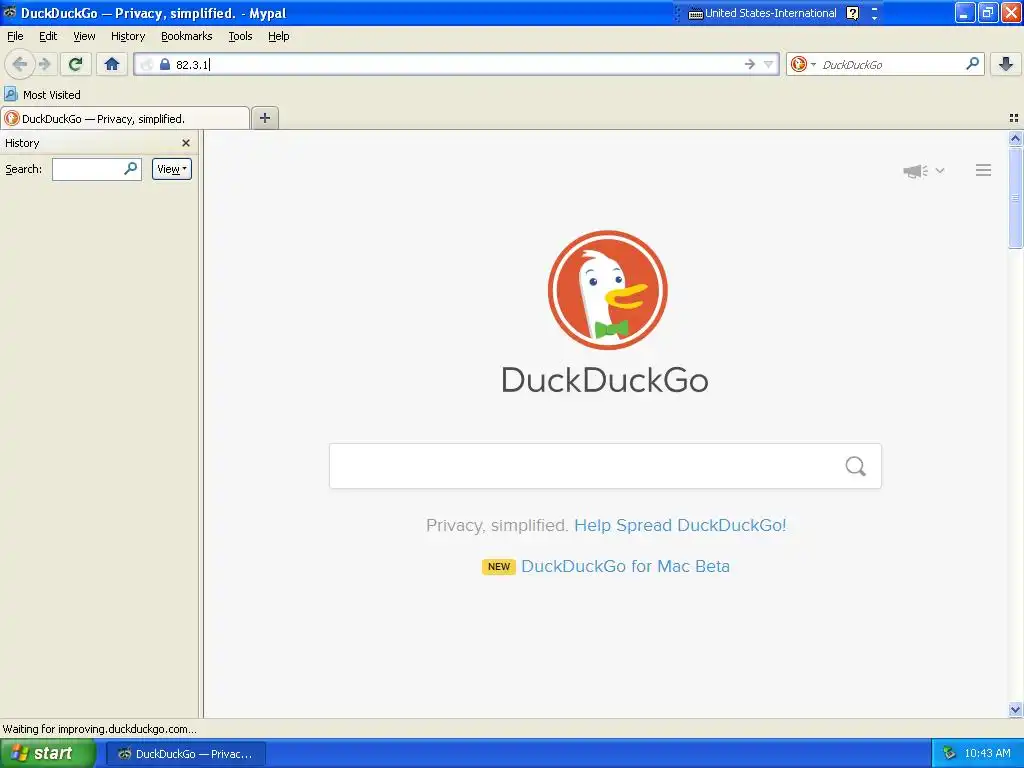Open the Windows Start menu
Screen dimensions: 1024x768
48,753
